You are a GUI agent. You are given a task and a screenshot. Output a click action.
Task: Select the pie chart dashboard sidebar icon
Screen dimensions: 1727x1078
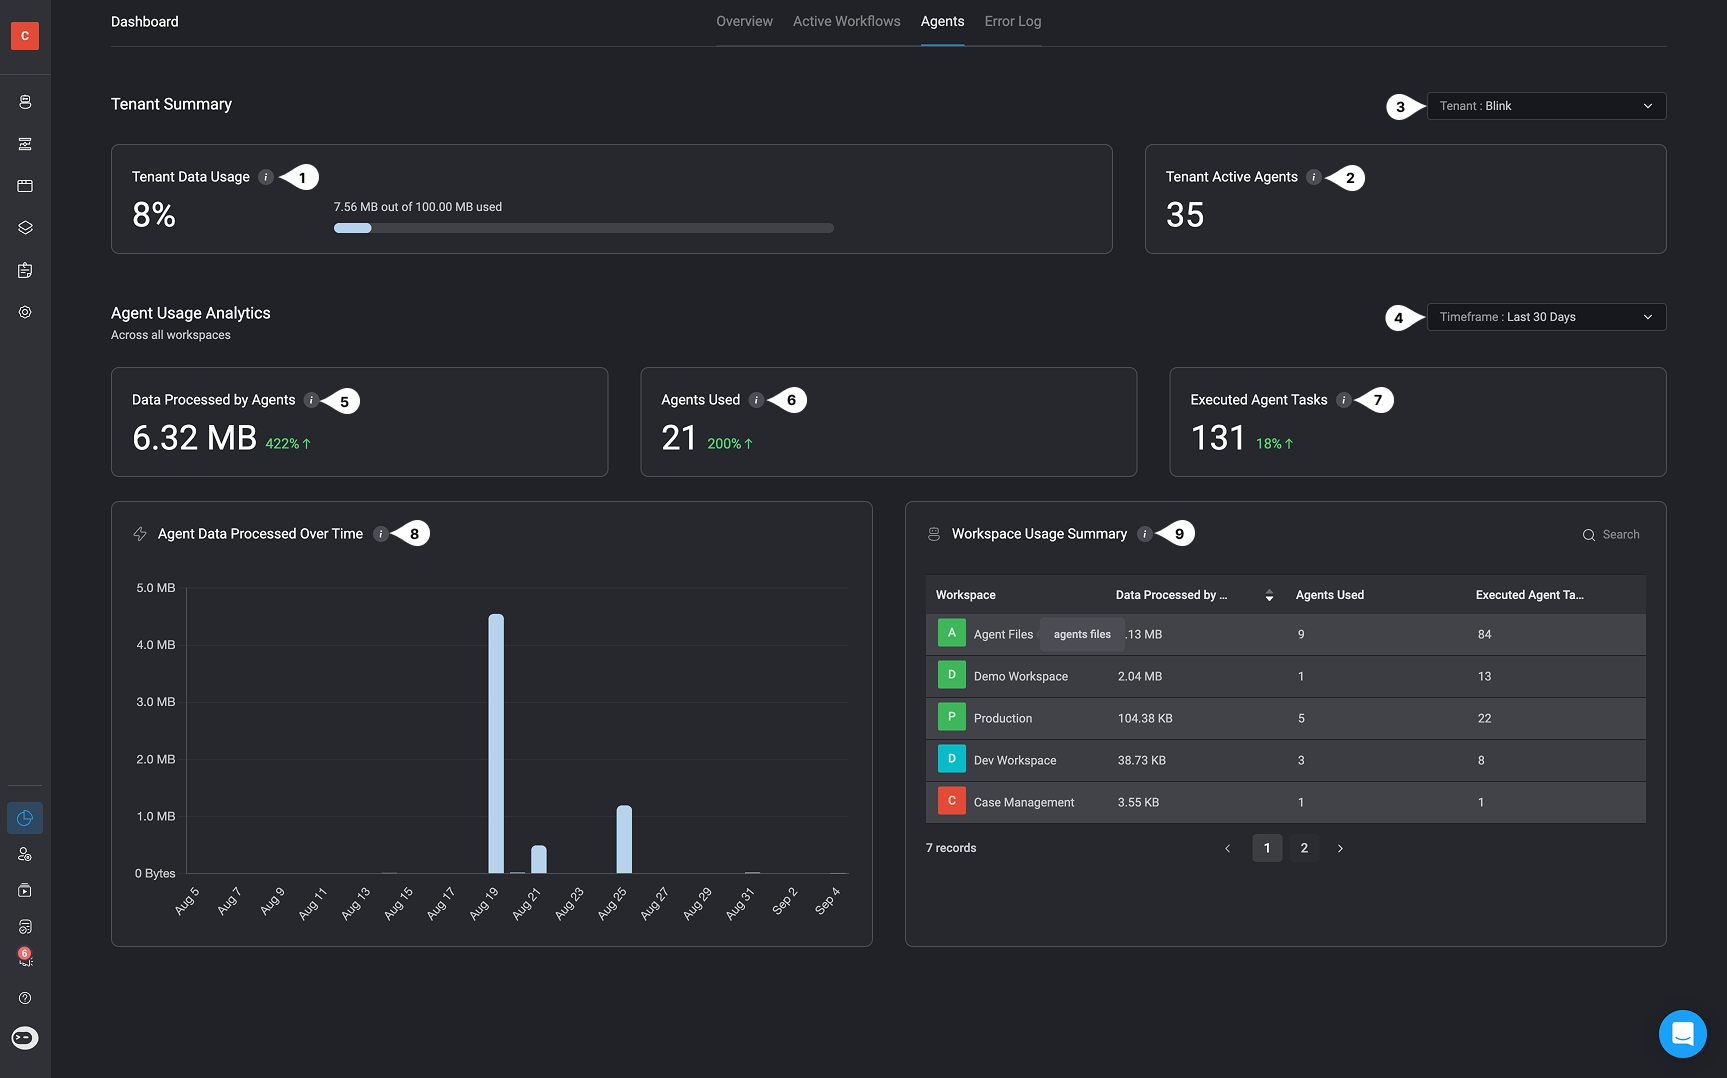pos(25,818)
